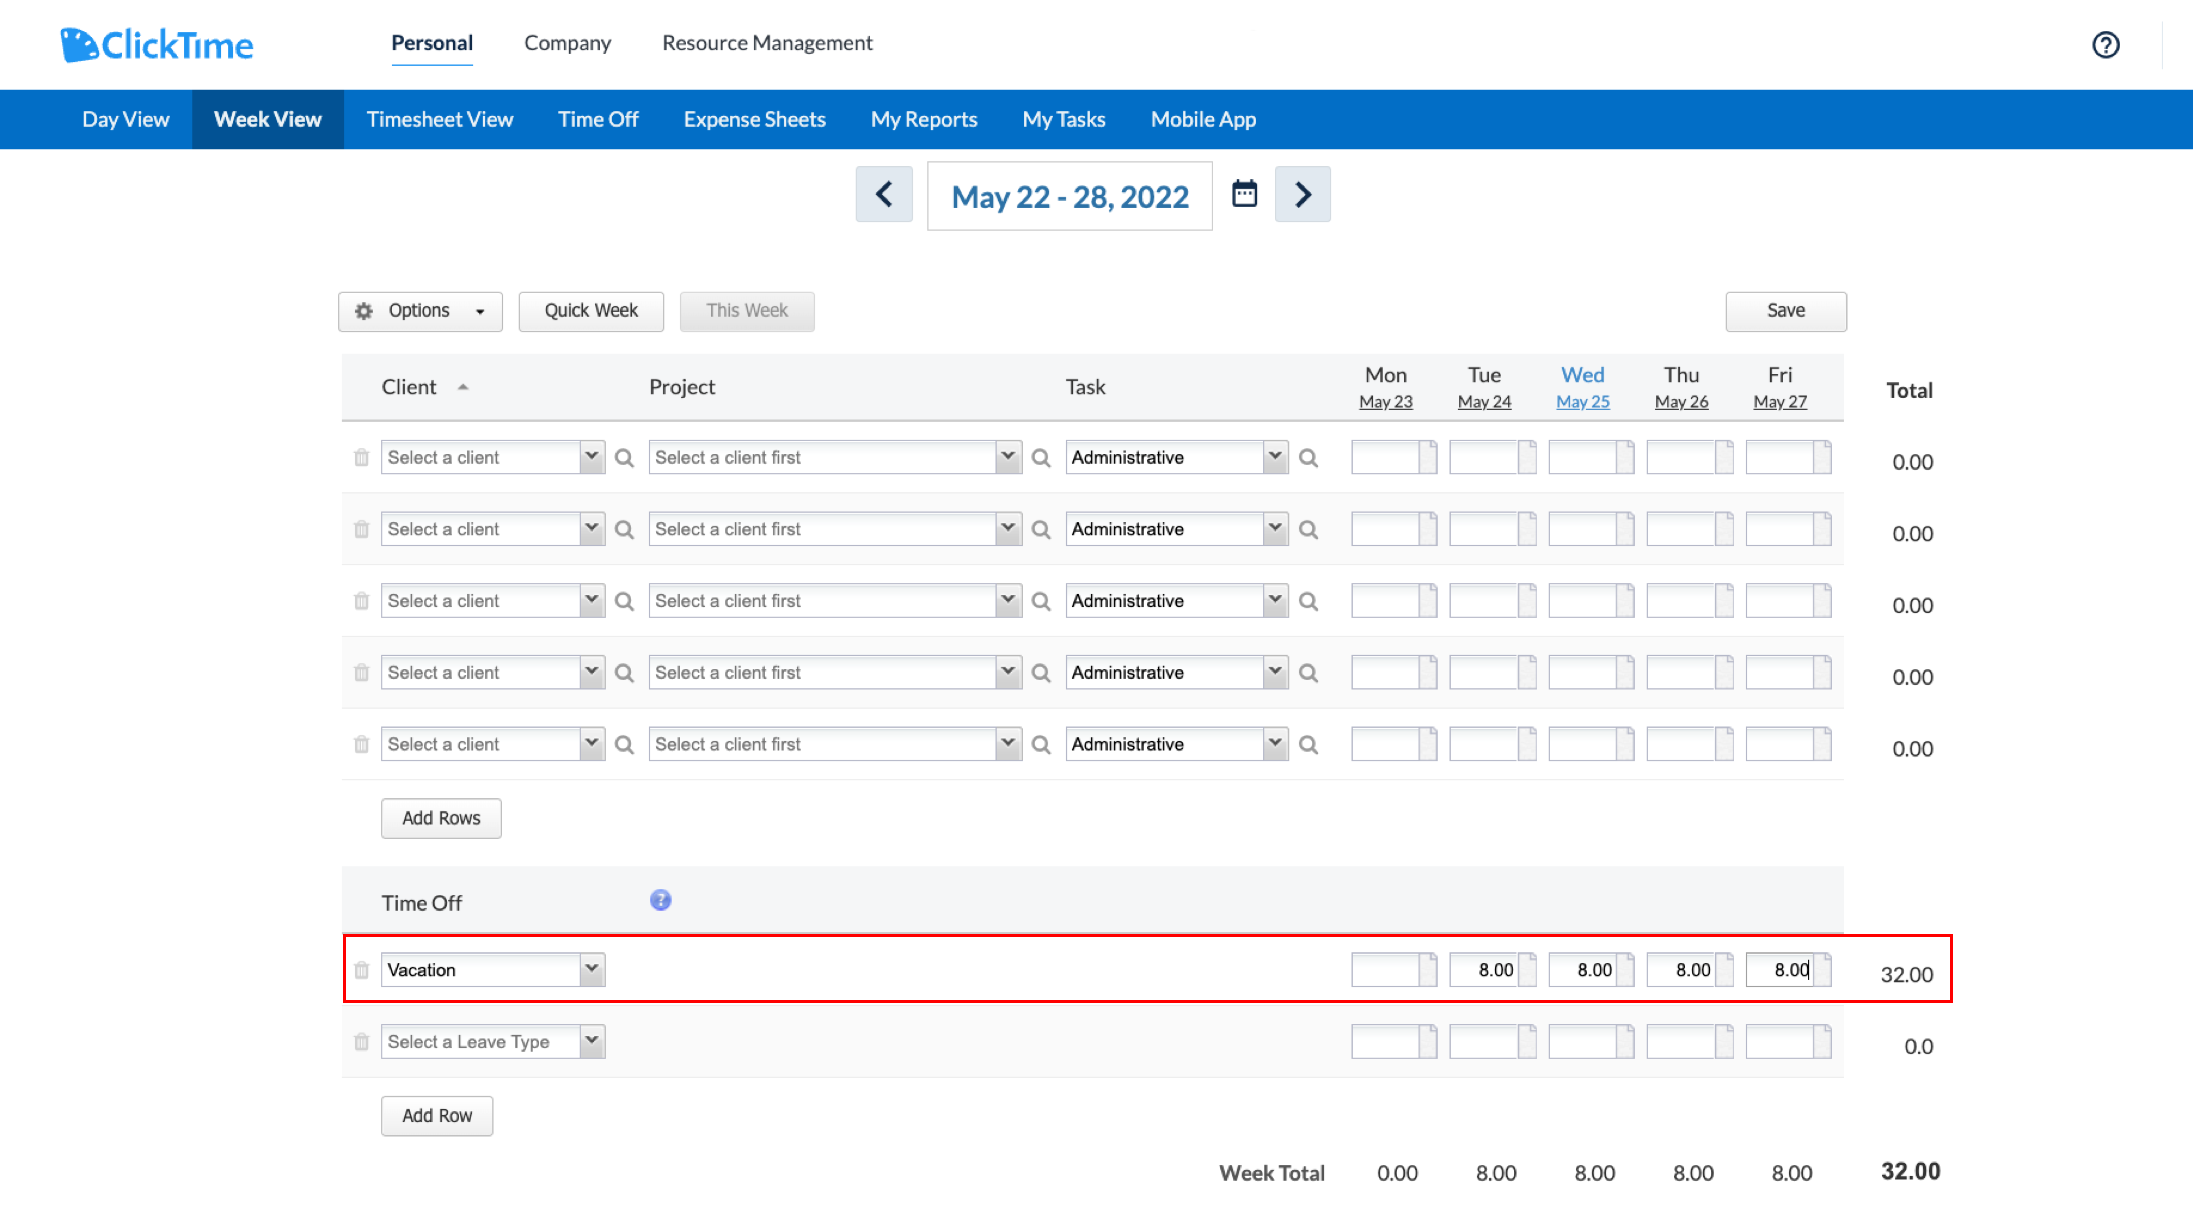Search projects in first row magnifier

coord(1041,458)
